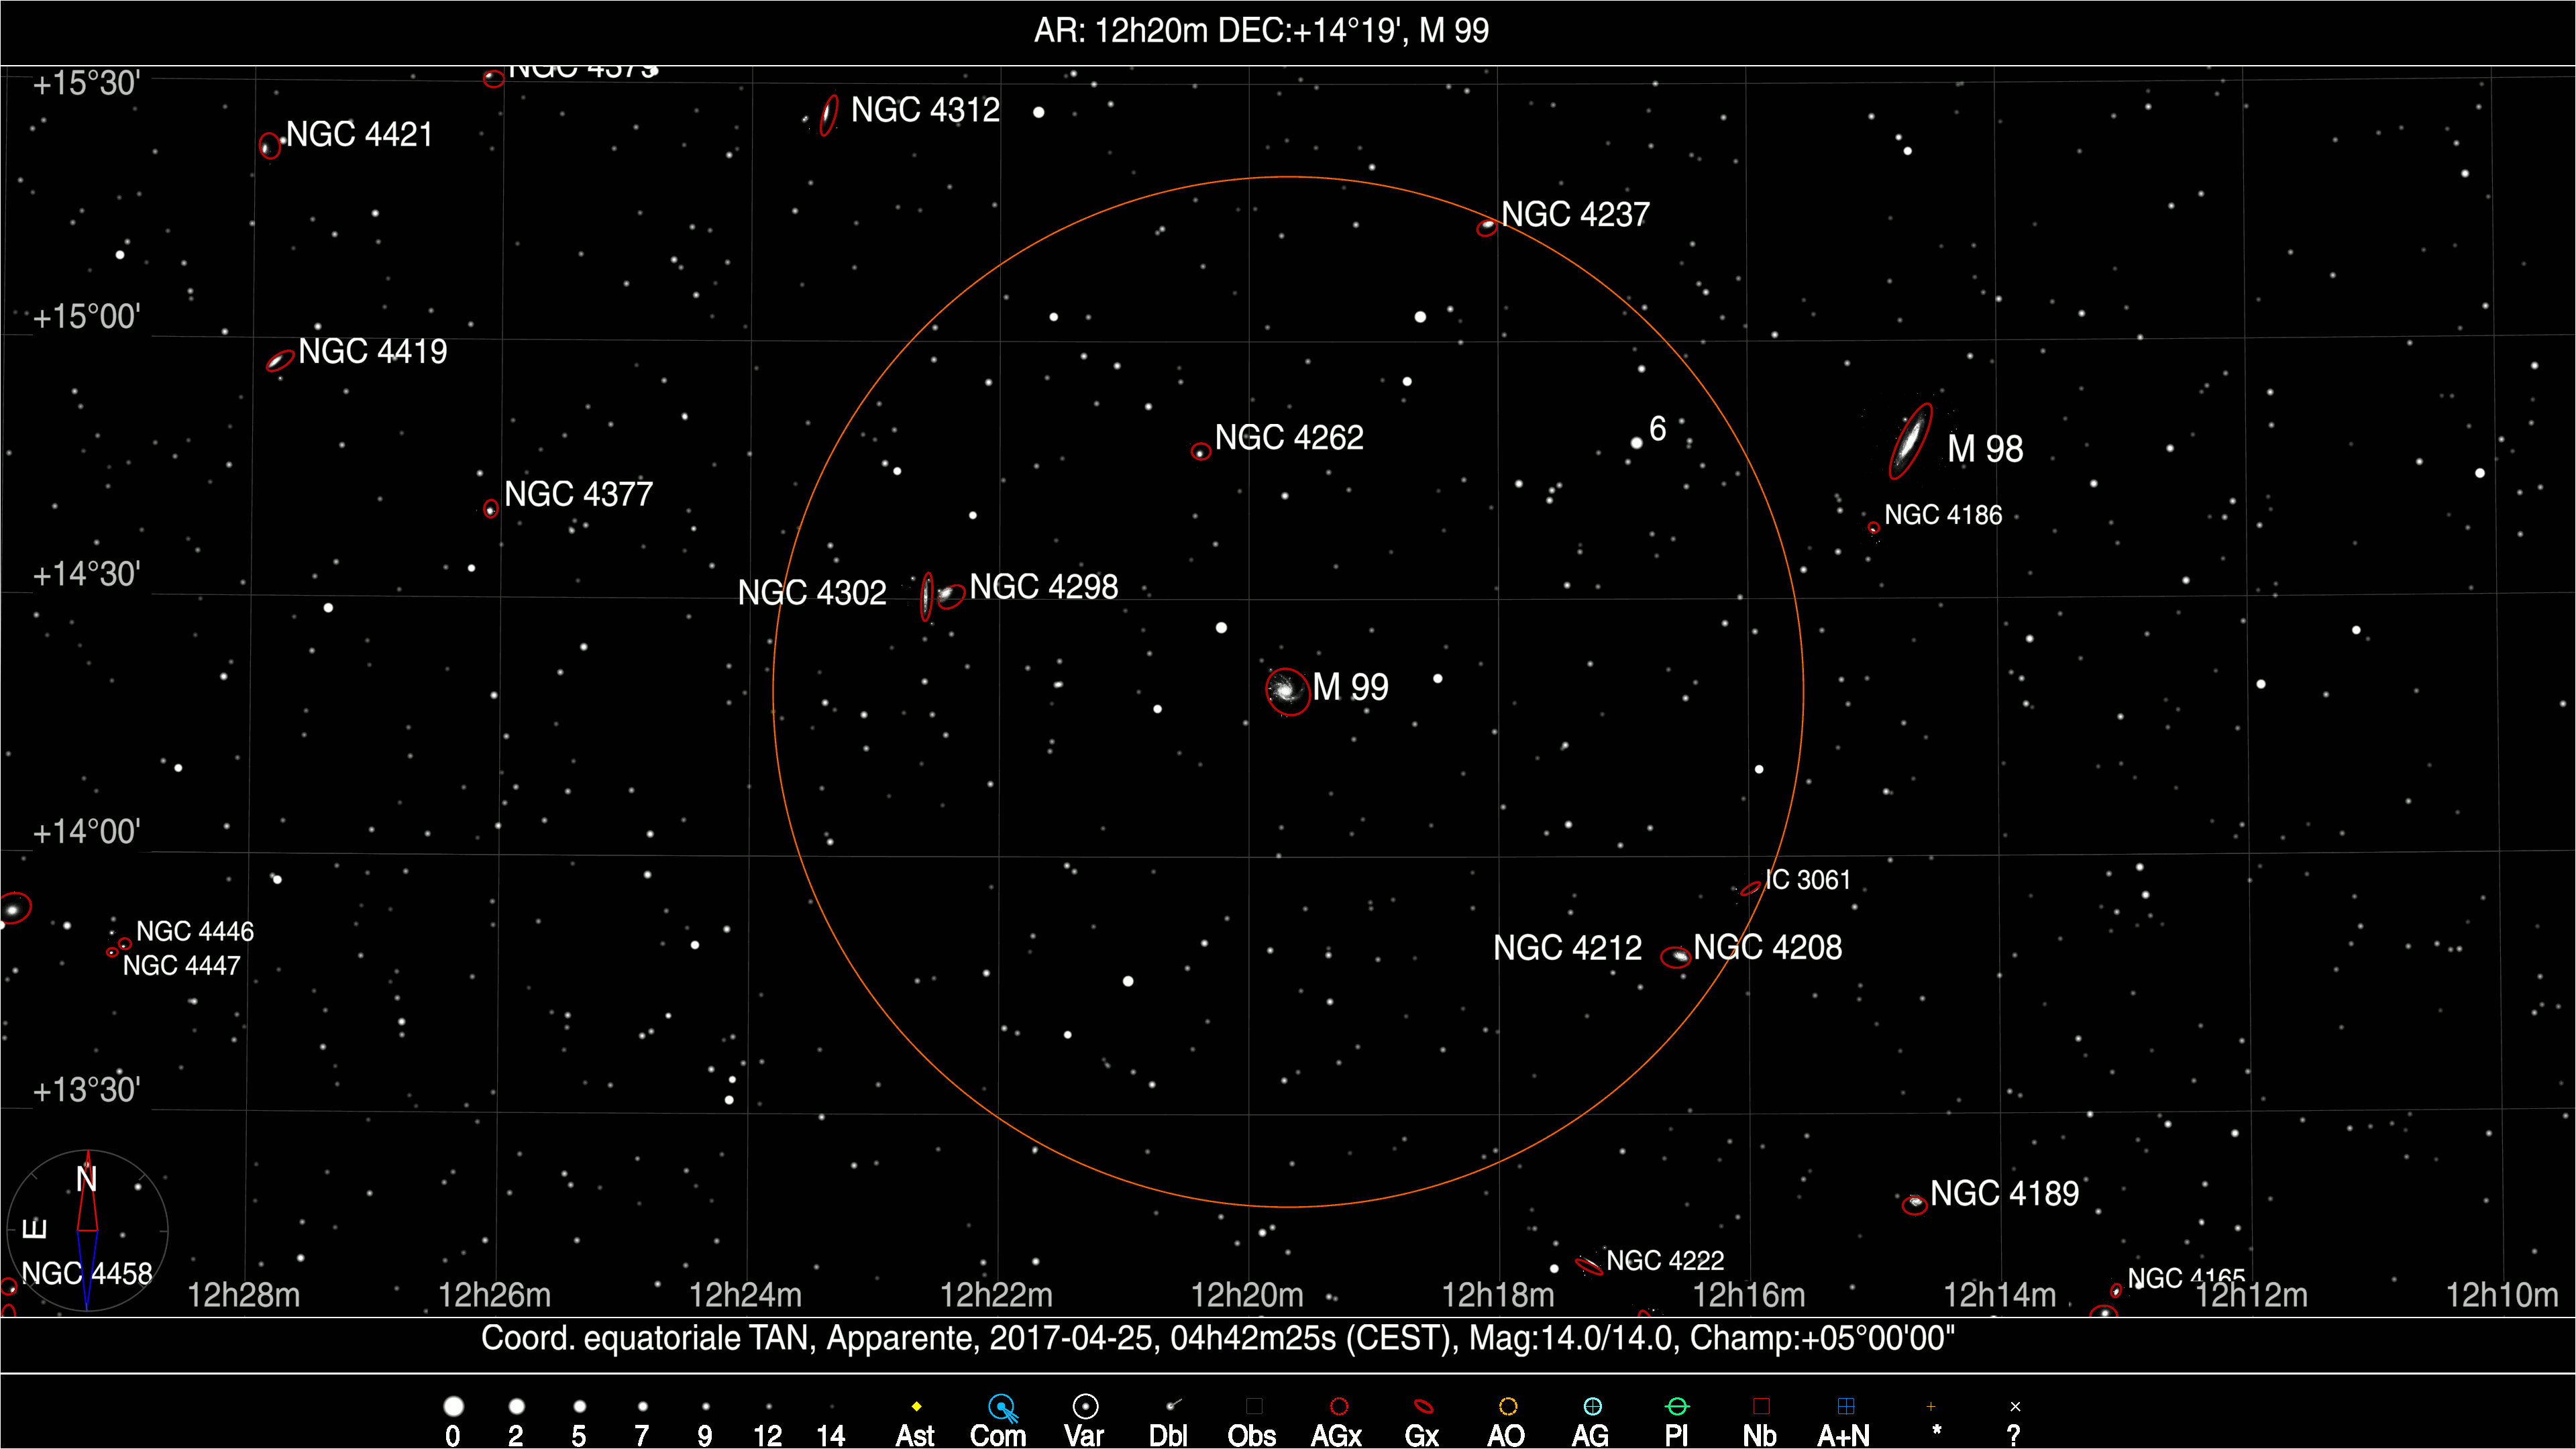Click the nebula (Nb) red square icon
Image resolution: width=2576 pixels, height=1449 pixels.
click(1761, 1407)
